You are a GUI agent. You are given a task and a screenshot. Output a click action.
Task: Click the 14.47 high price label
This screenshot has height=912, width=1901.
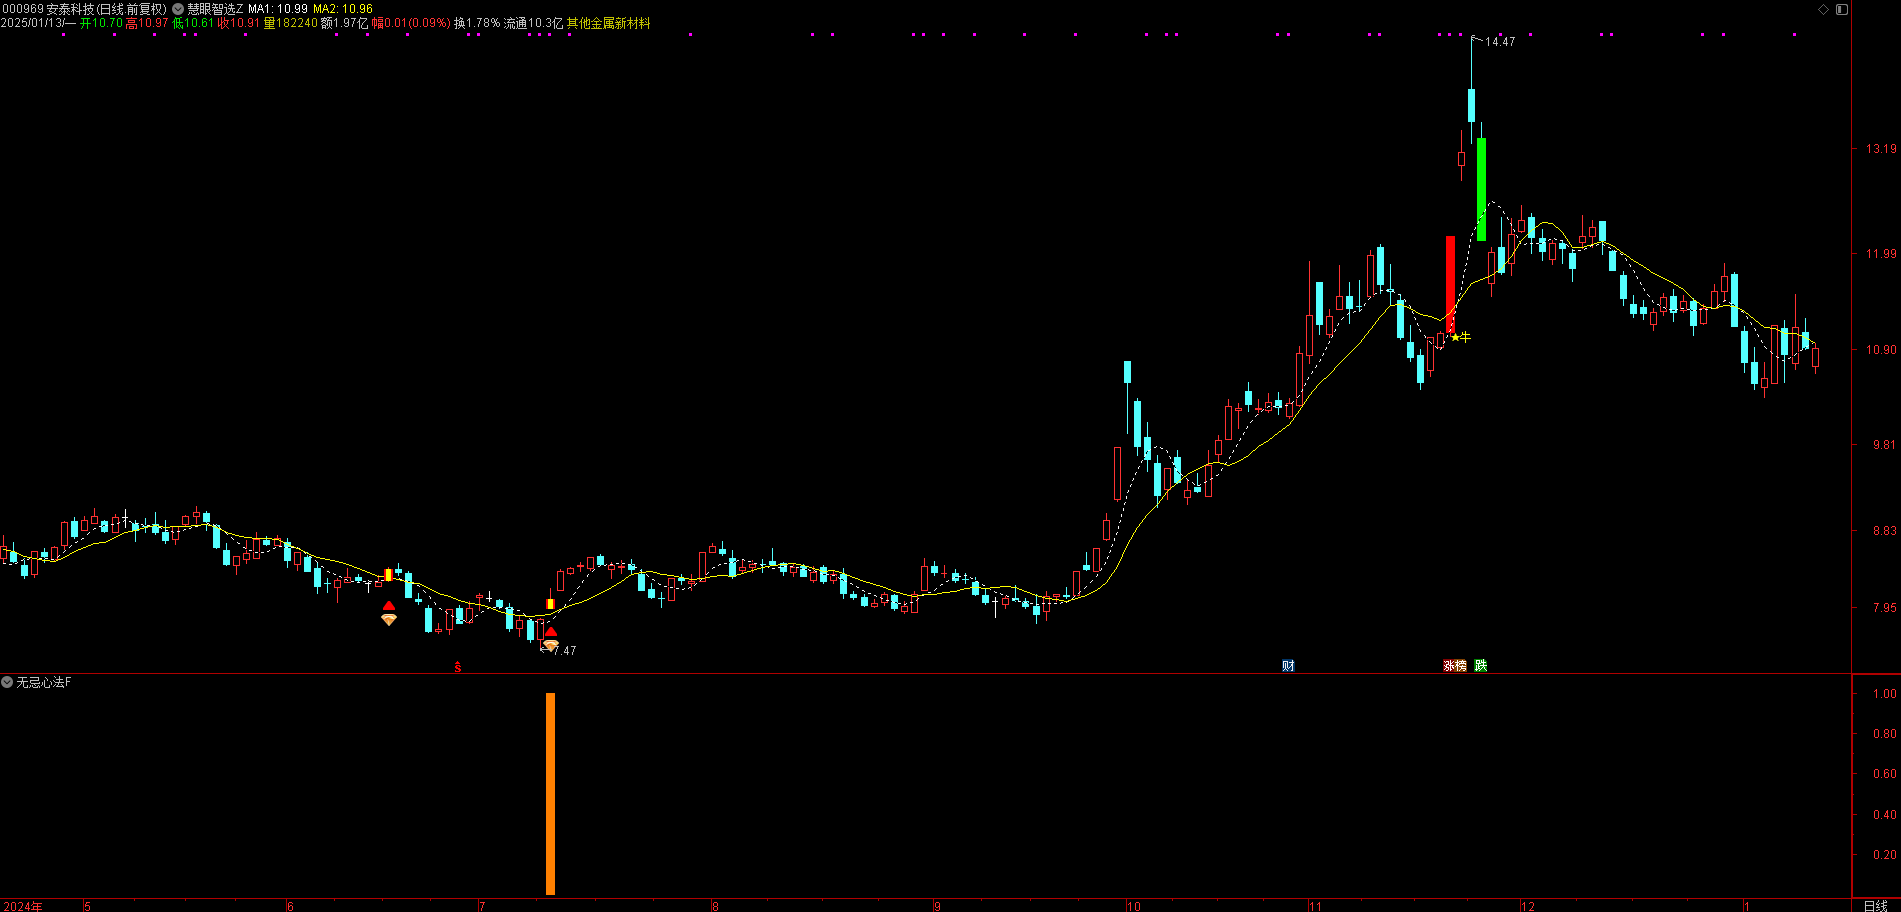1500,42
